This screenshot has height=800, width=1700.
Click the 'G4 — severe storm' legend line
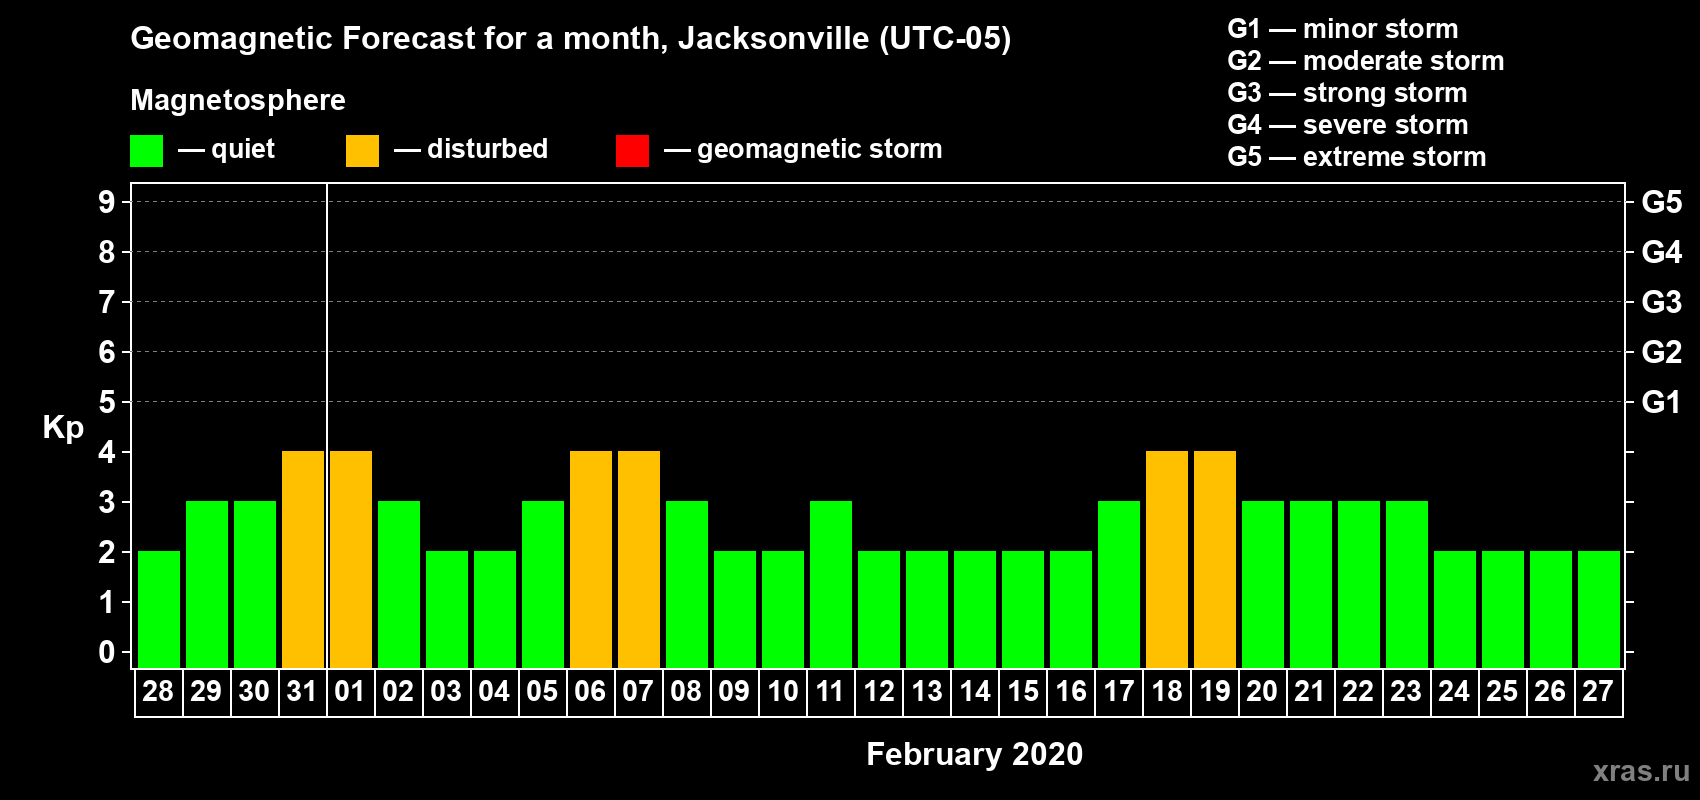coord(1348,125)
